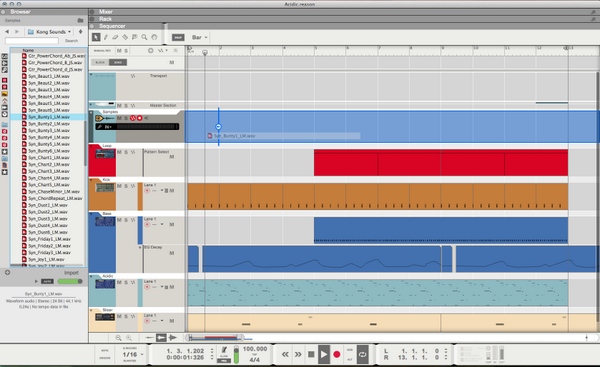Go forward in browser history
This screenshot has height=367, width=600.
click(17, 32)
